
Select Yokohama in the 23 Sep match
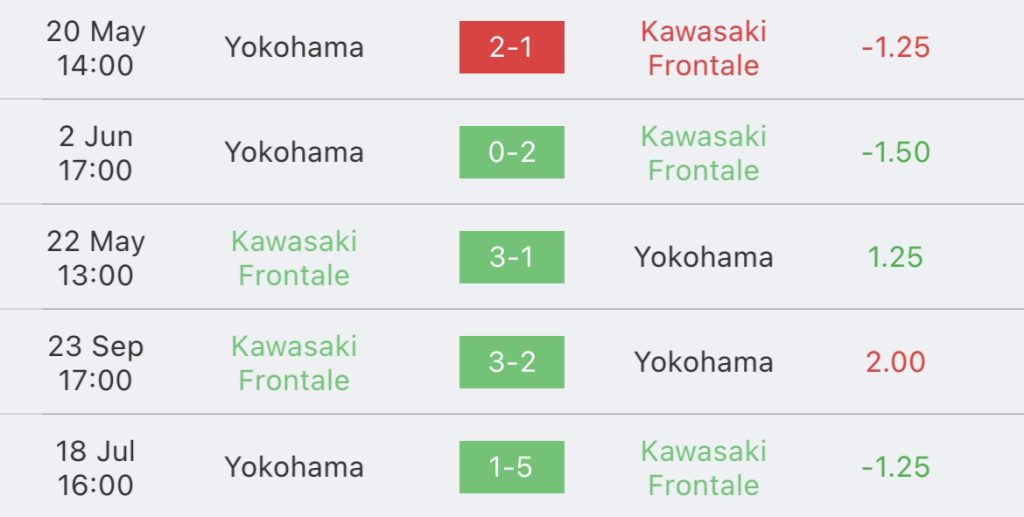pyautogui.click(x=703, y=362)
